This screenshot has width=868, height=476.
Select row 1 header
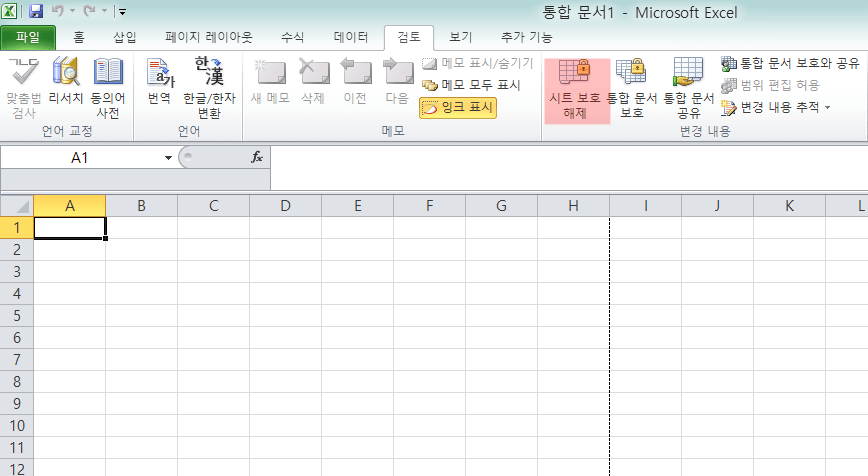[17, 227]
